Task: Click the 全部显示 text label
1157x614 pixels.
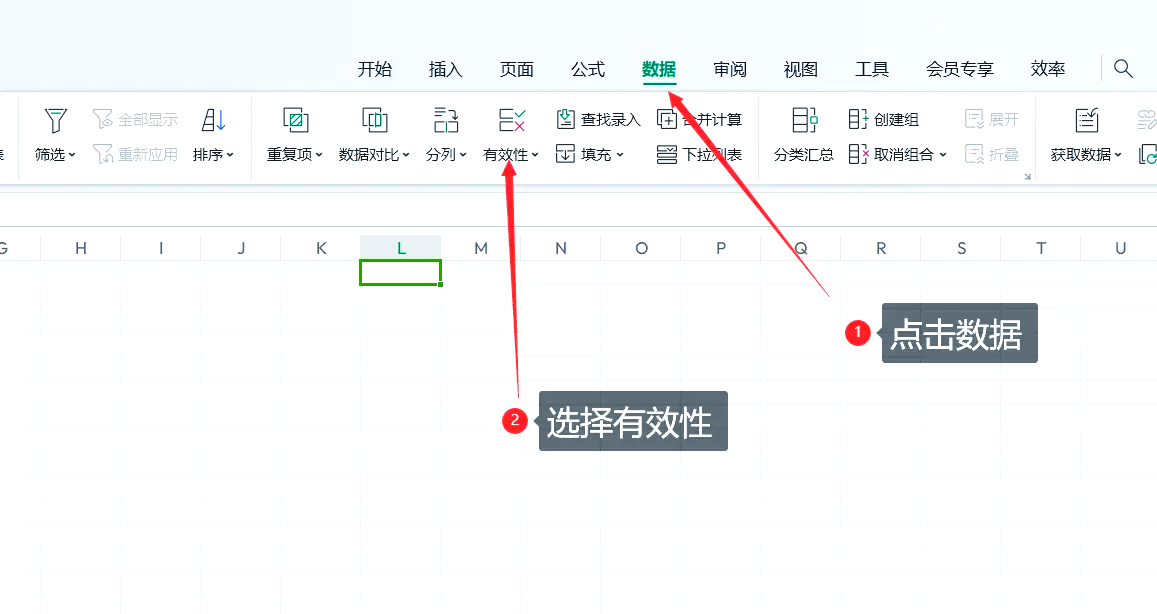Action: pyautogui.click(x=148, y=120)
